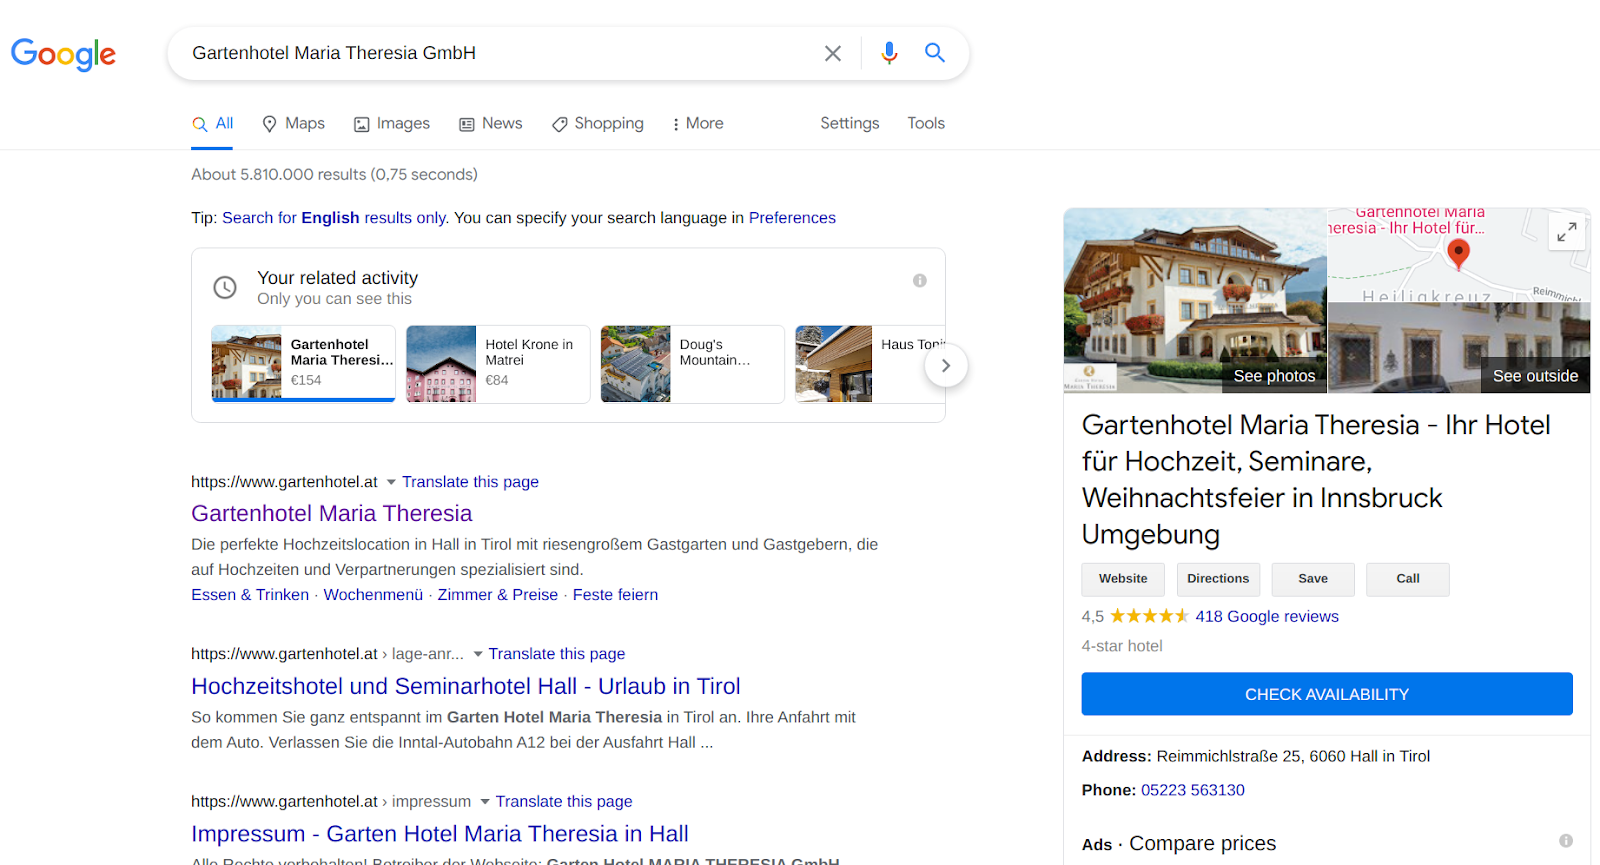The width and height of the screenshot is (1600, 865).
Task: Select the All results tab
Action: (213, 124)
